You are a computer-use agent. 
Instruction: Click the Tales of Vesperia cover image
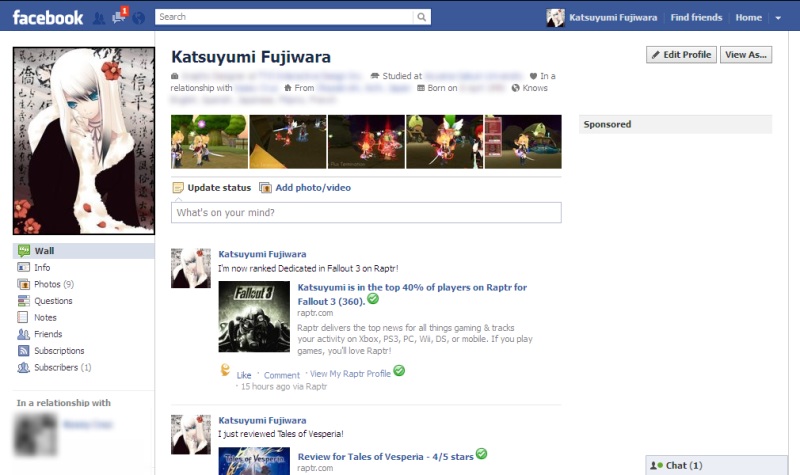click(254, 461)
